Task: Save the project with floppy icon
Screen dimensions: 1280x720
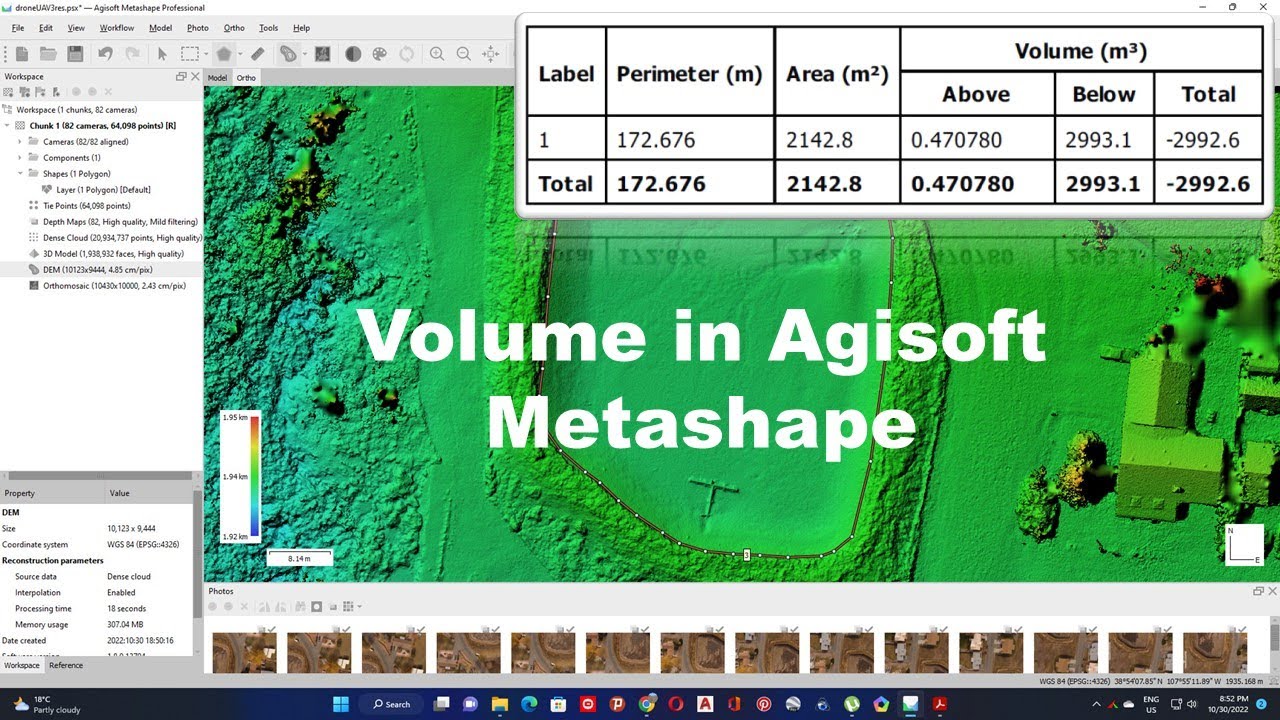Action: click(x=75, y=54)
